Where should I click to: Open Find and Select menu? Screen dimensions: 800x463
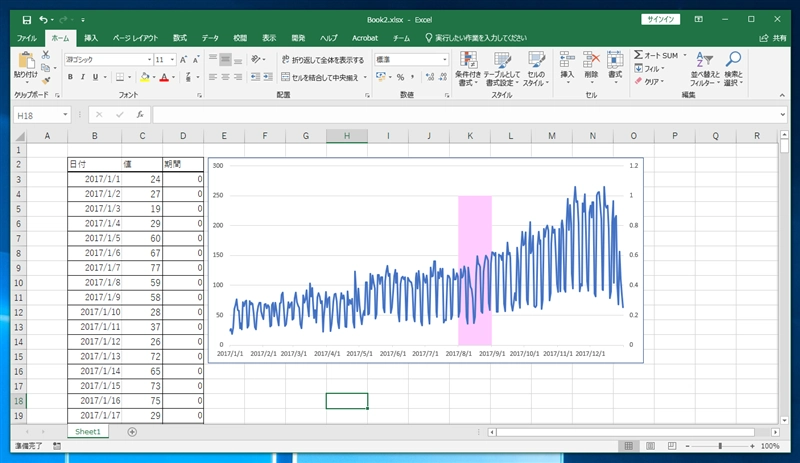[x=734, y=69]
